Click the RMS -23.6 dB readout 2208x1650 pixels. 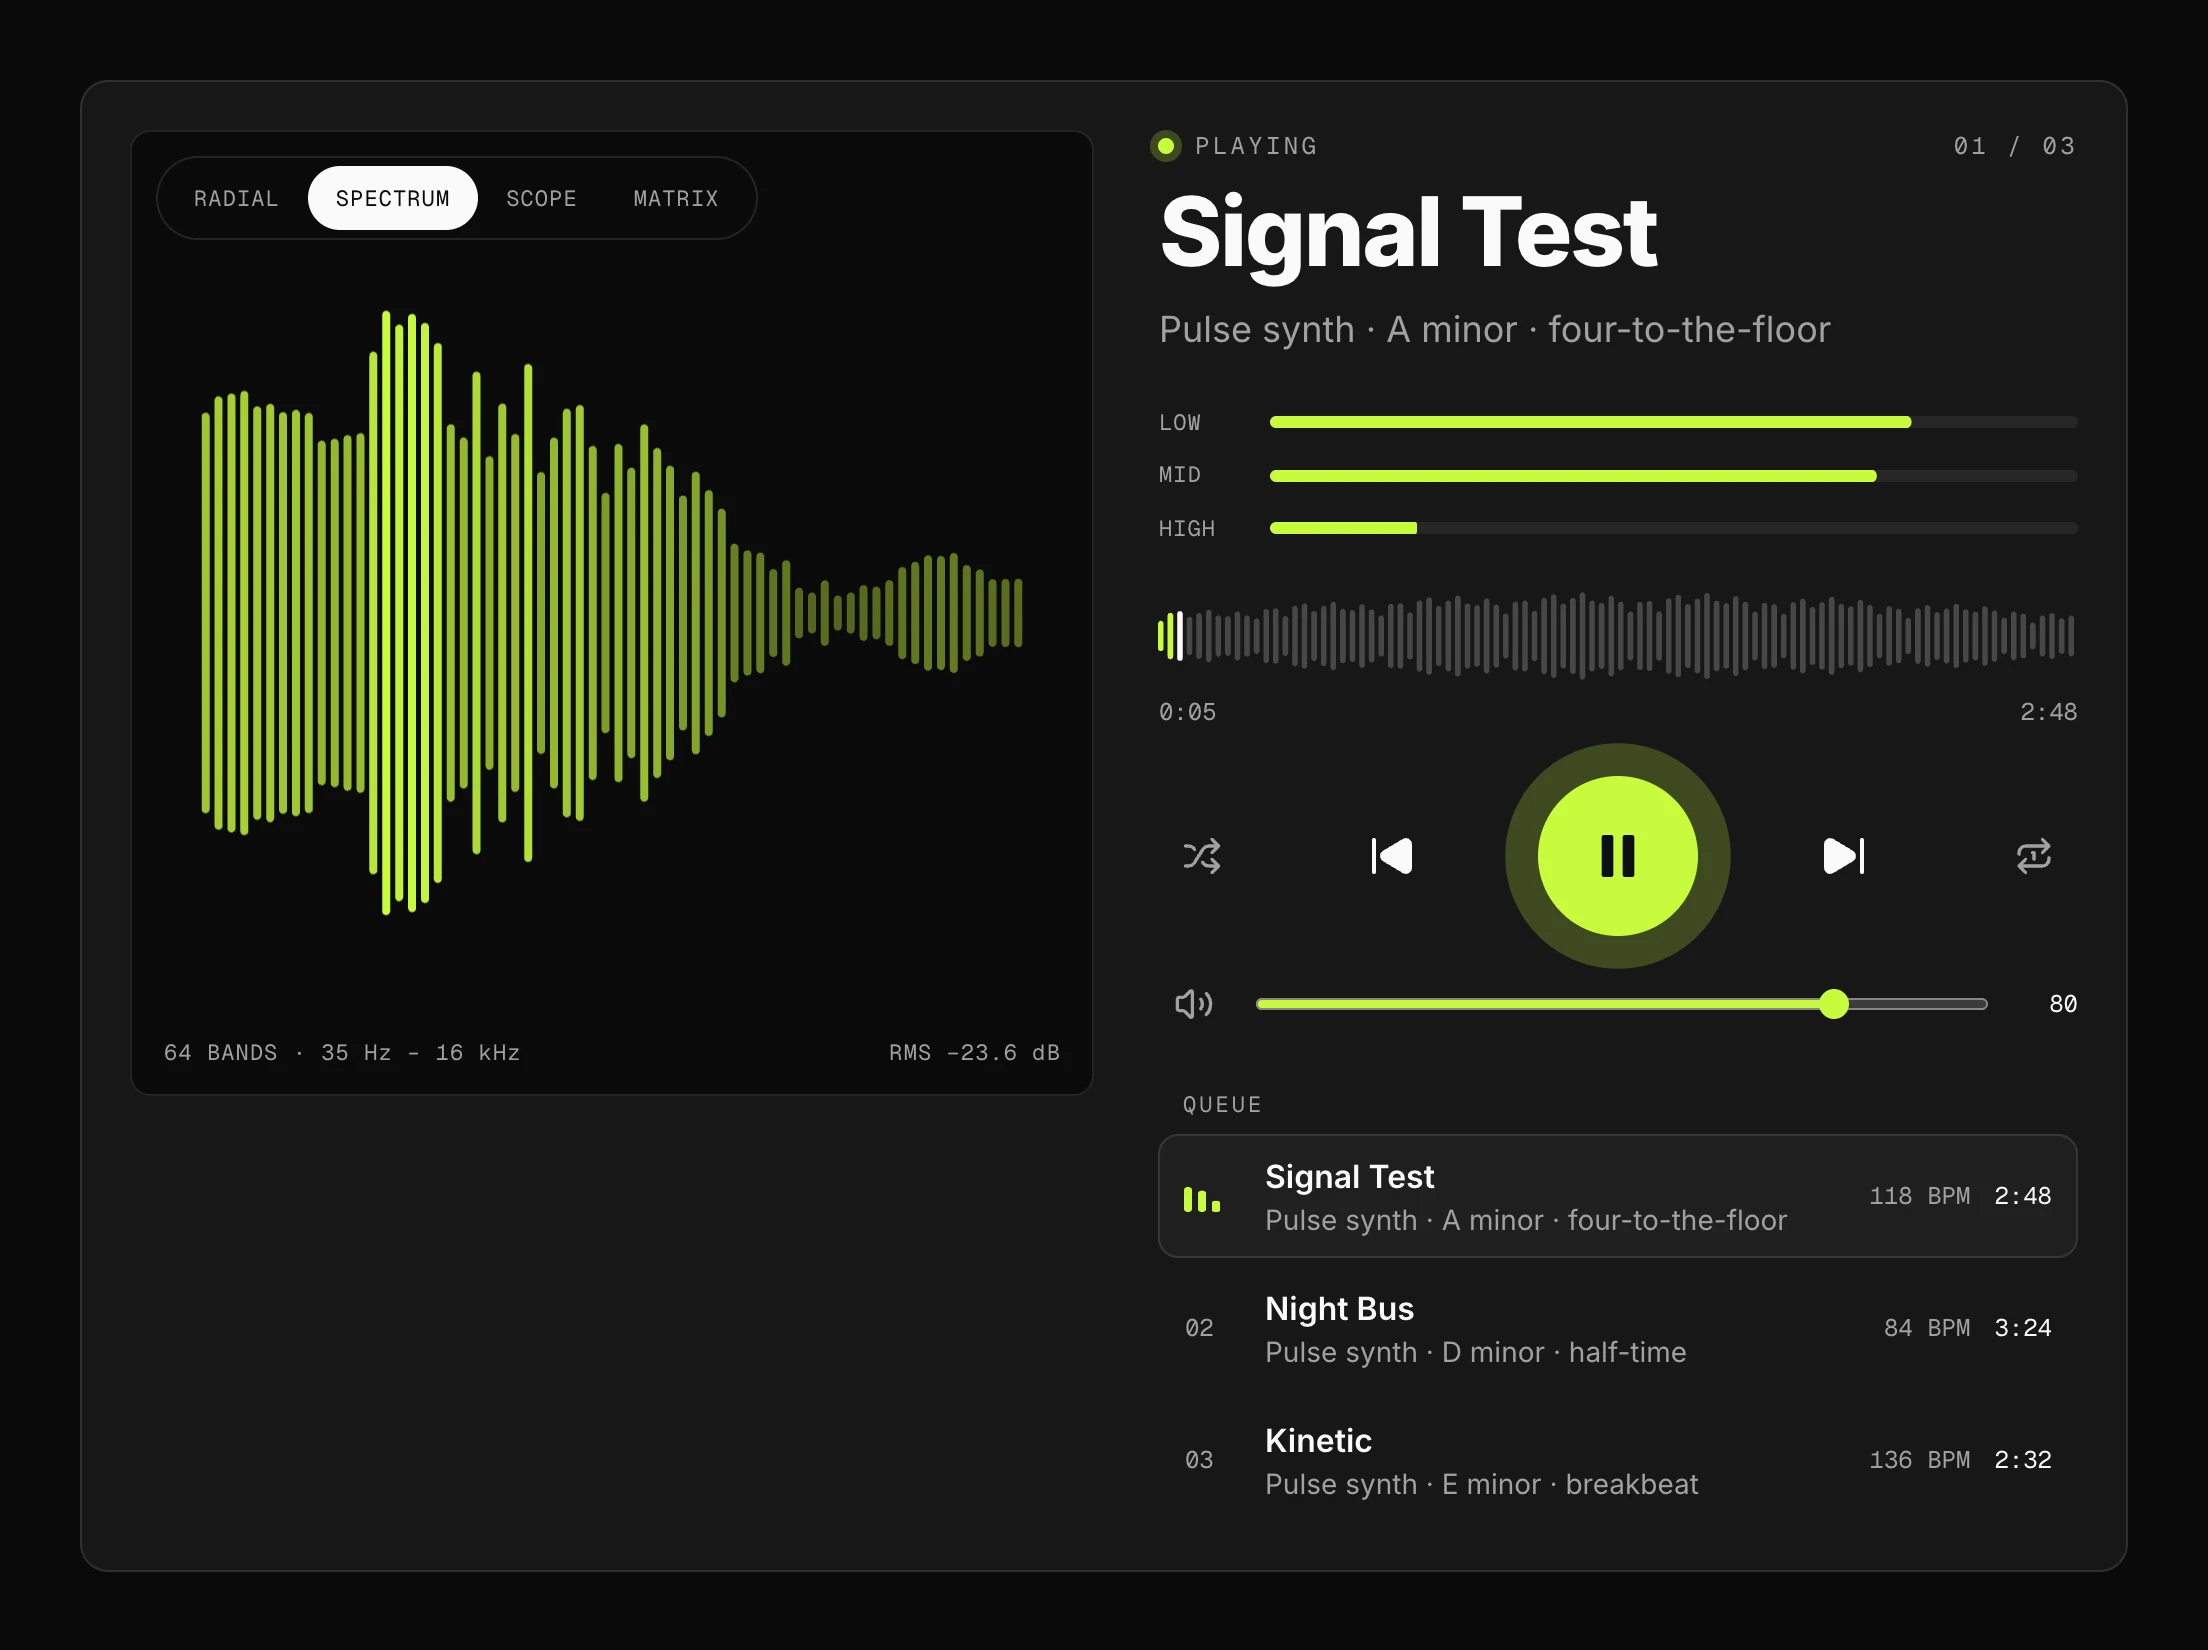point(974,1053)
